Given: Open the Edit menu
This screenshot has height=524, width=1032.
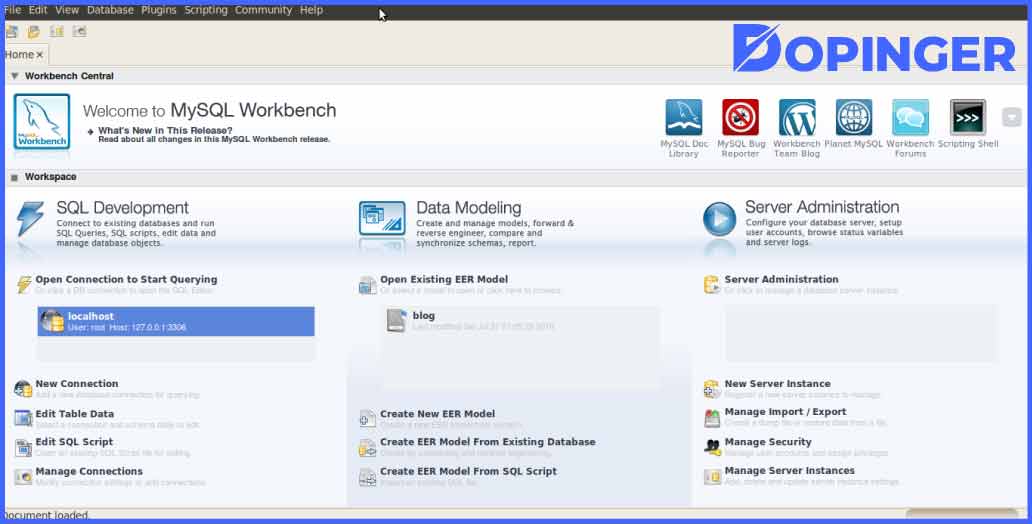Looking at the screenshot, I should (38, 10).
